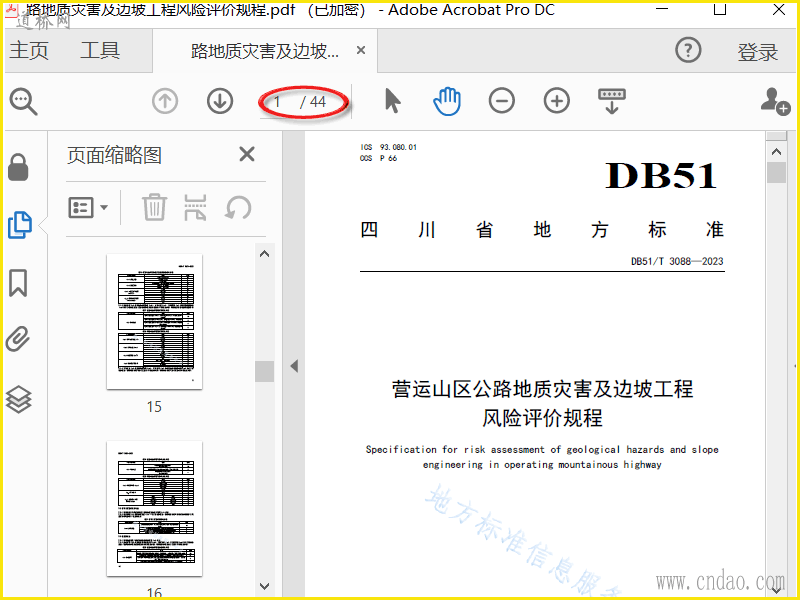Zoom in with the plus button

pyautogui.click(x=557, y=101)
